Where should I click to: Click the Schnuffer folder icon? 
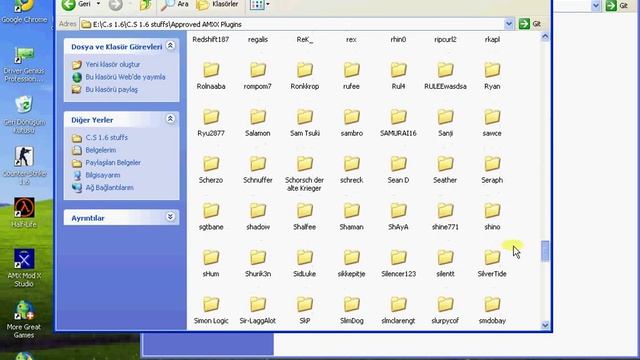pos(258,164)
